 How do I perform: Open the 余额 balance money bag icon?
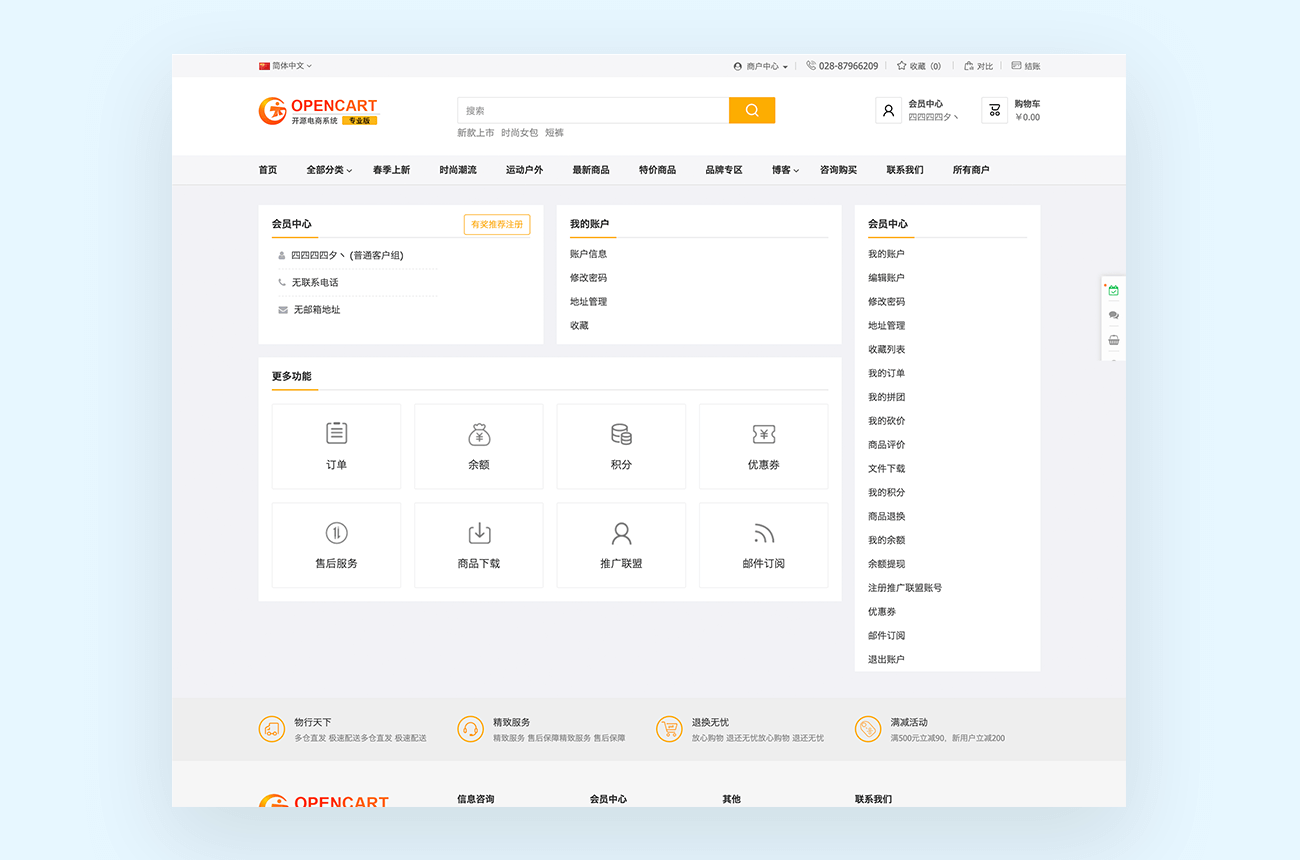click(x=479, y=434)
